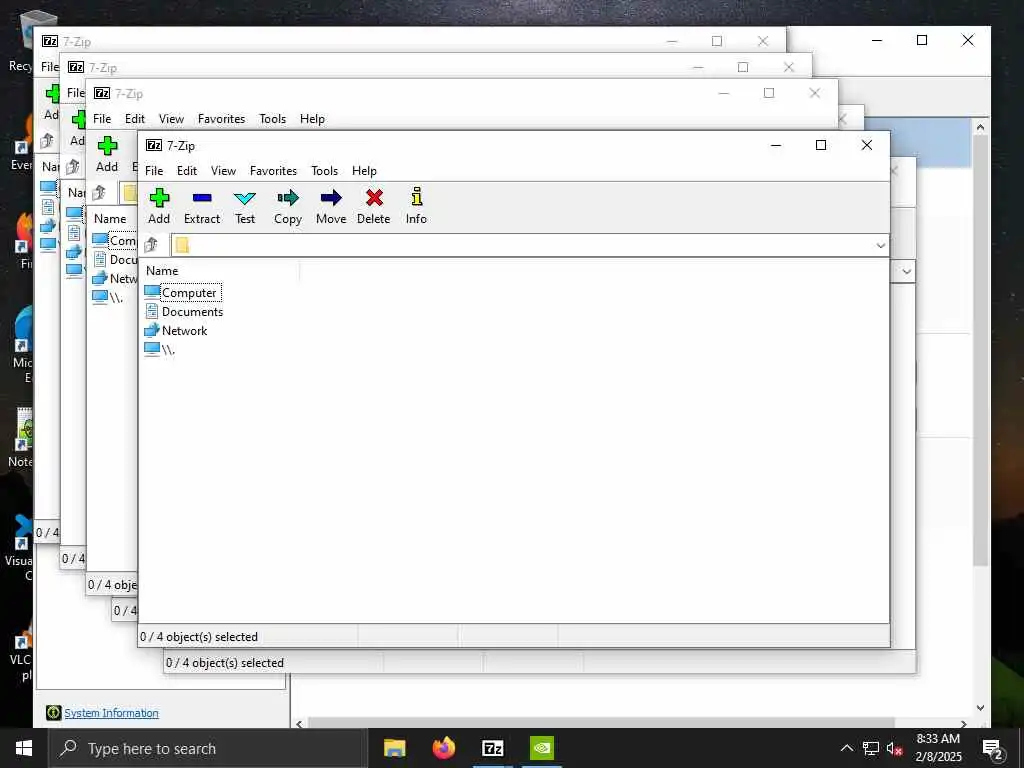Open Tools menu in third 7-Zip window

tap(272, 119)
